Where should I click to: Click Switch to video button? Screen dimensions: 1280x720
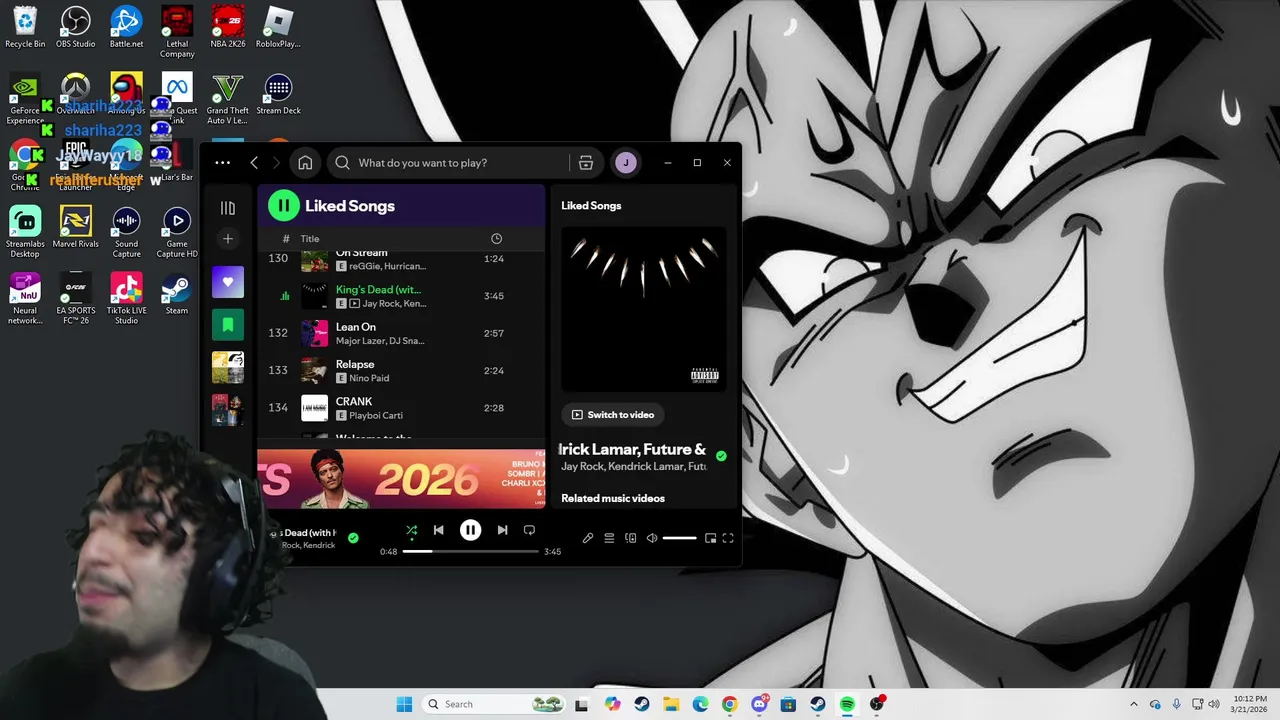[x=613, y=415]
